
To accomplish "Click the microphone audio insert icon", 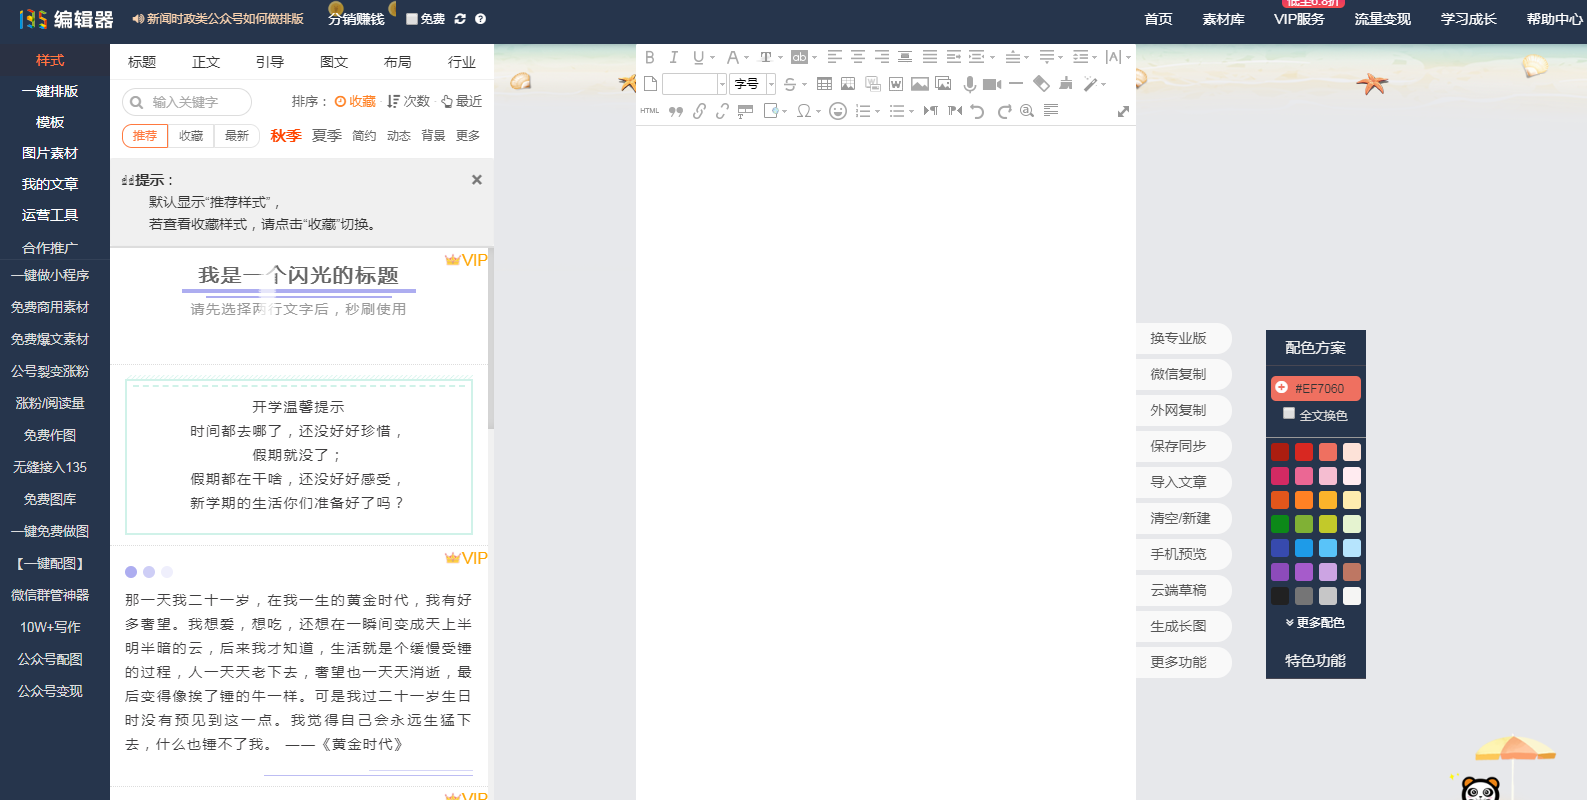I will point(969,84).
